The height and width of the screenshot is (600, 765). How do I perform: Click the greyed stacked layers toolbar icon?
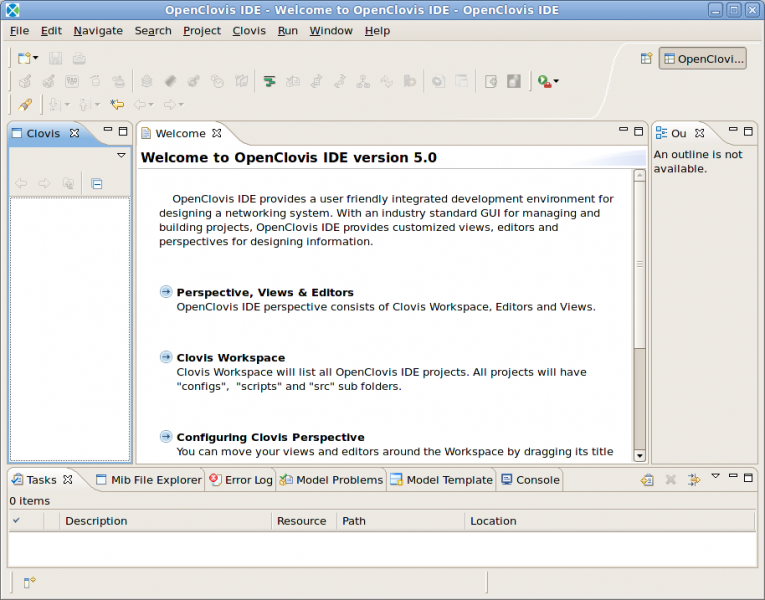(146, 81)
